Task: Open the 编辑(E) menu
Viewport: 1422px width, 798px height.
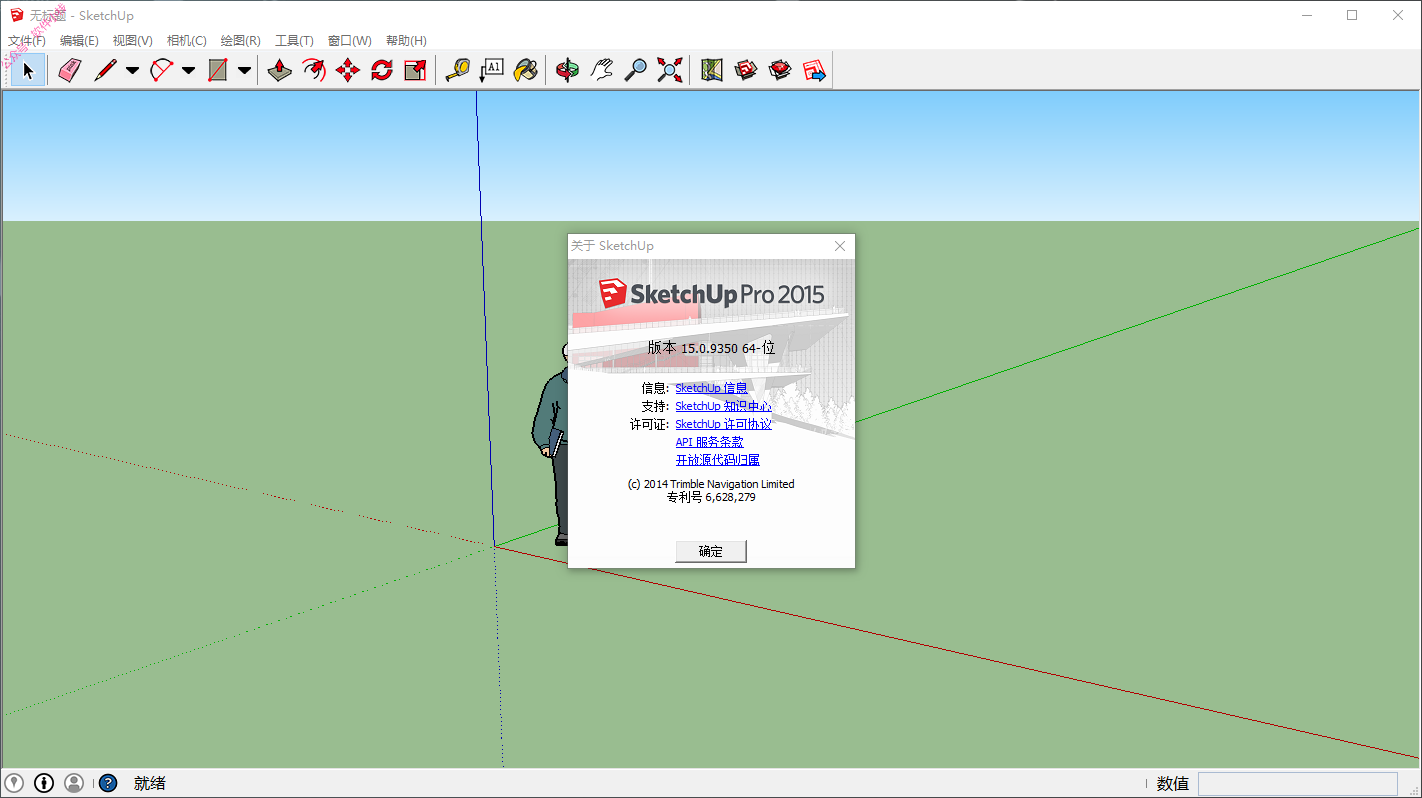Action: coord(79,41)
